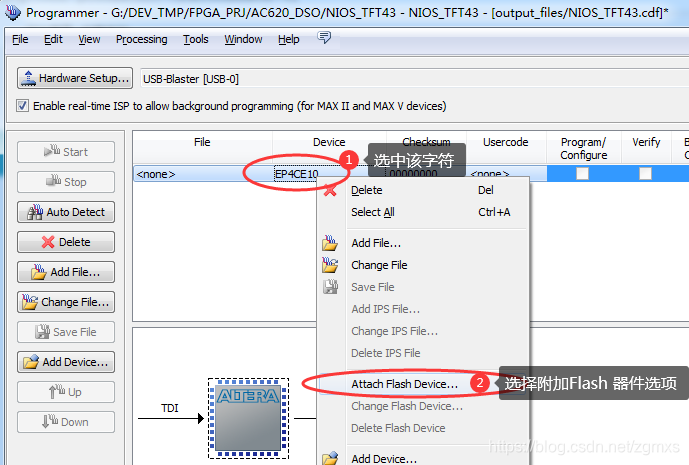Open the Processing menu
Viewport: 689px width, 465px height.
(141, 39)
